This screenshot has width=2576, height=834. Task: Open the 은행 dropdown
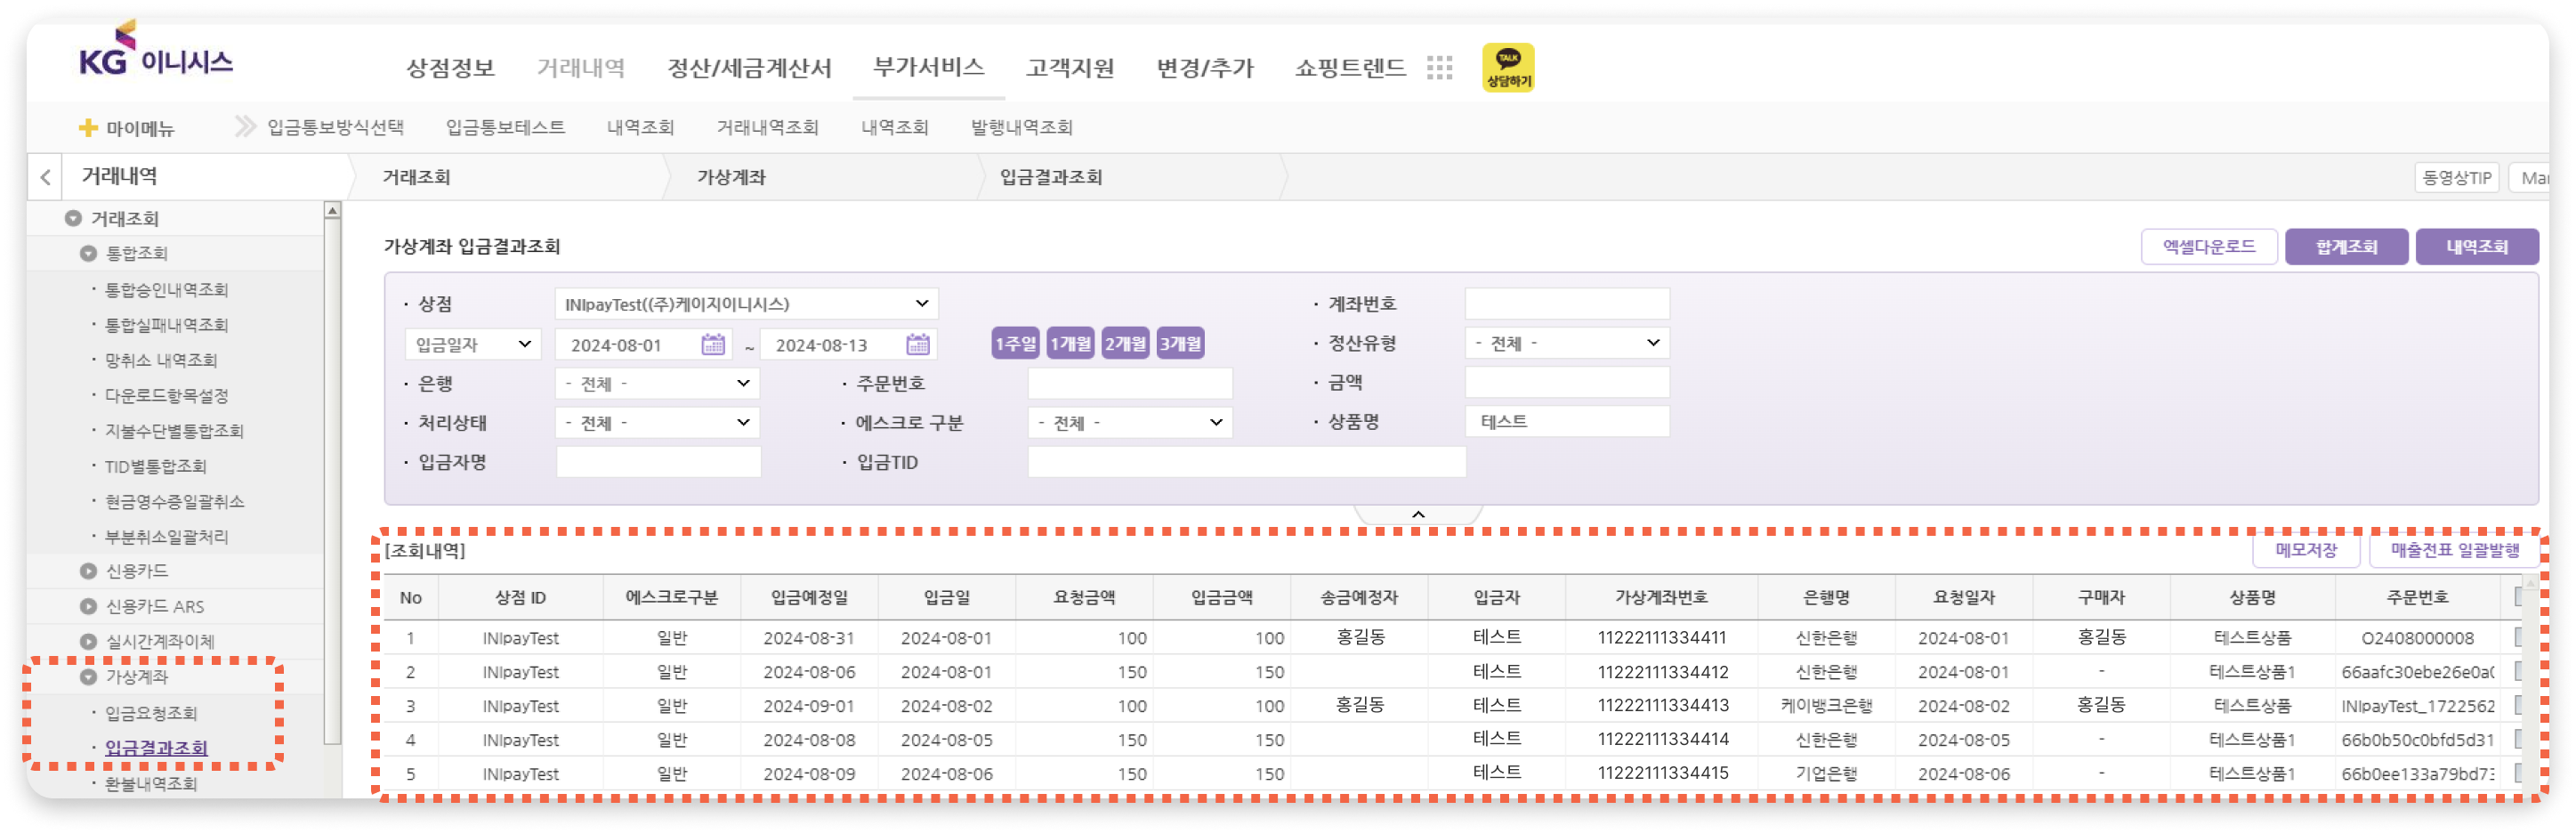pos(657,383)
